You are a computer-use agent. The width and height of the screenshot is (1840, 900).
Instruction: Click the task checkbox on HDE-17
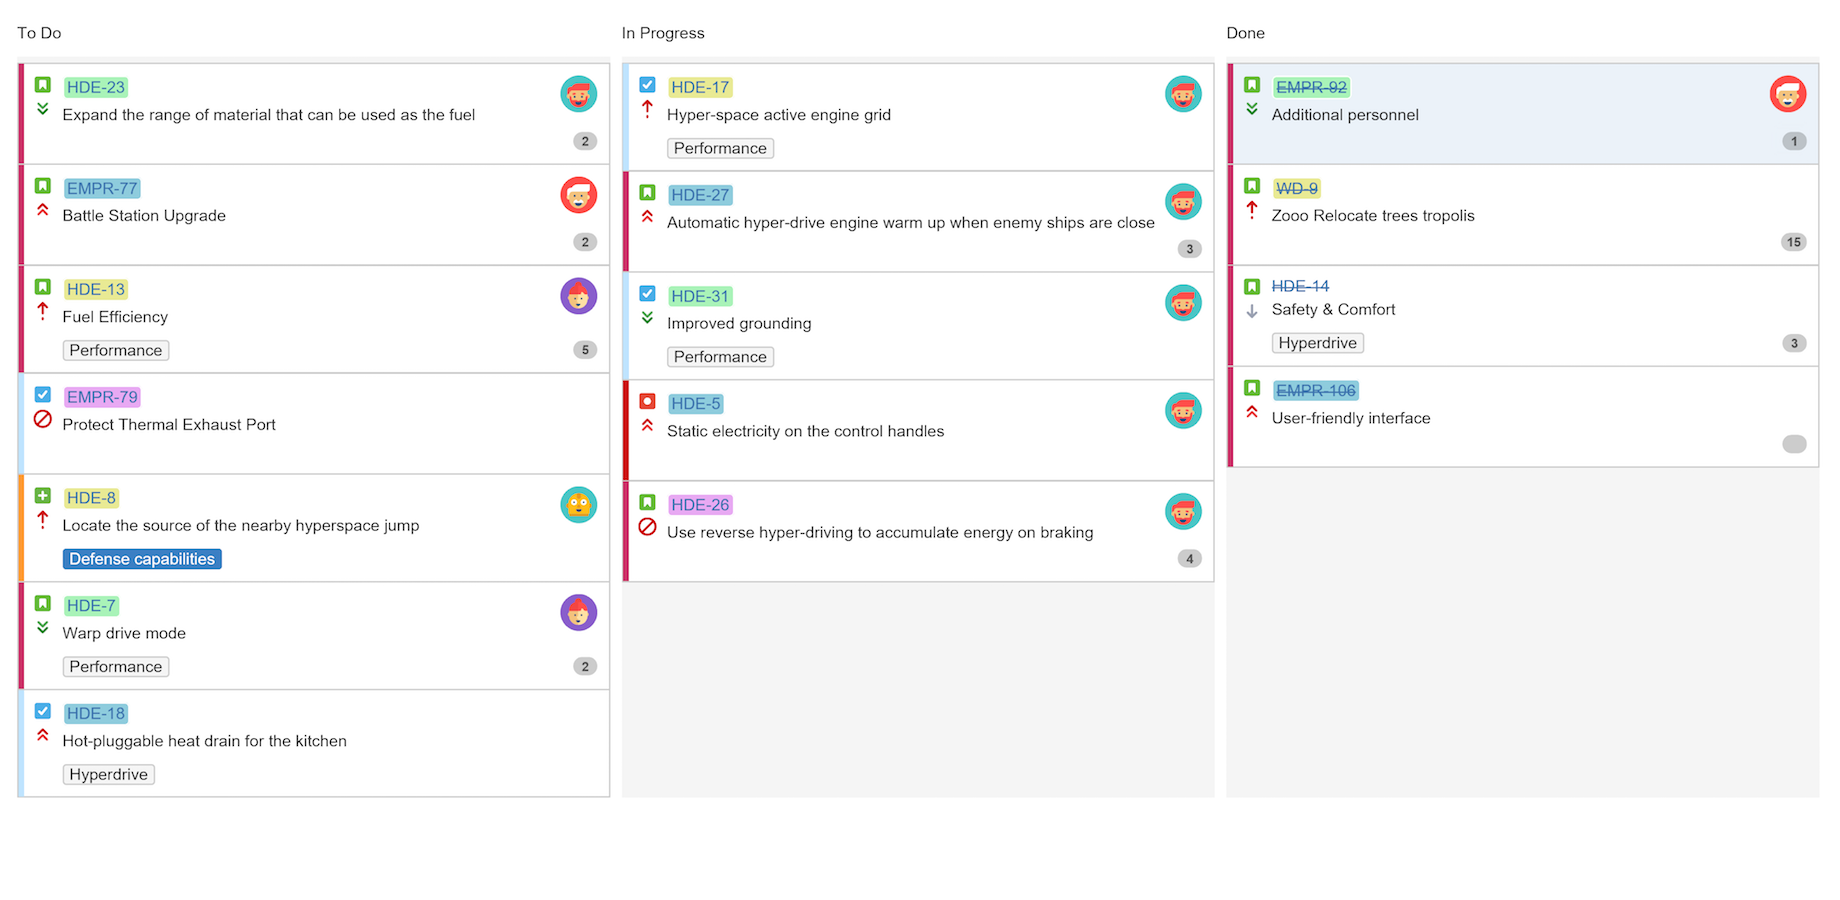(647, 85)
